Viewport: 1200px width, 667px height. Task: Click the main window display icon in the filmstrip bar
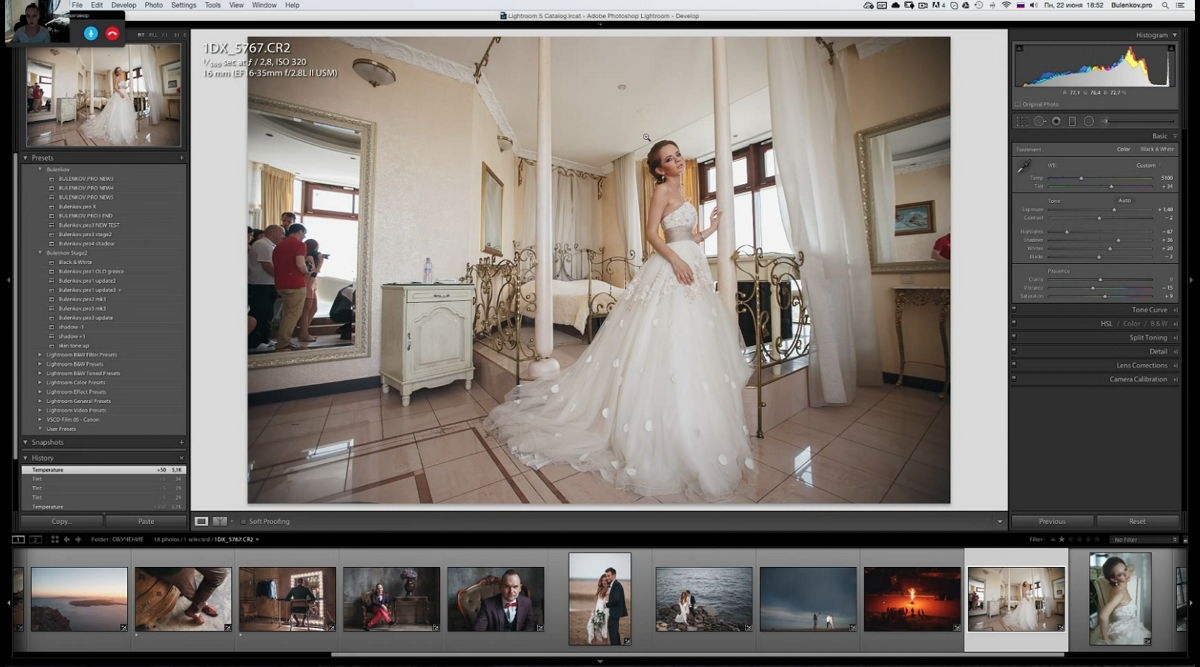(x=18, y=539)
